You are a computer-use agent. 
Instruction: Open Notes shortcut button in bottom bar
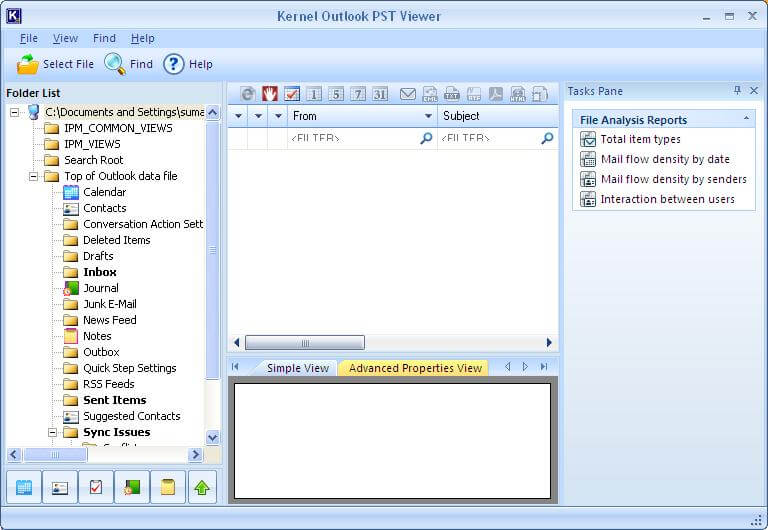(168, 487)
